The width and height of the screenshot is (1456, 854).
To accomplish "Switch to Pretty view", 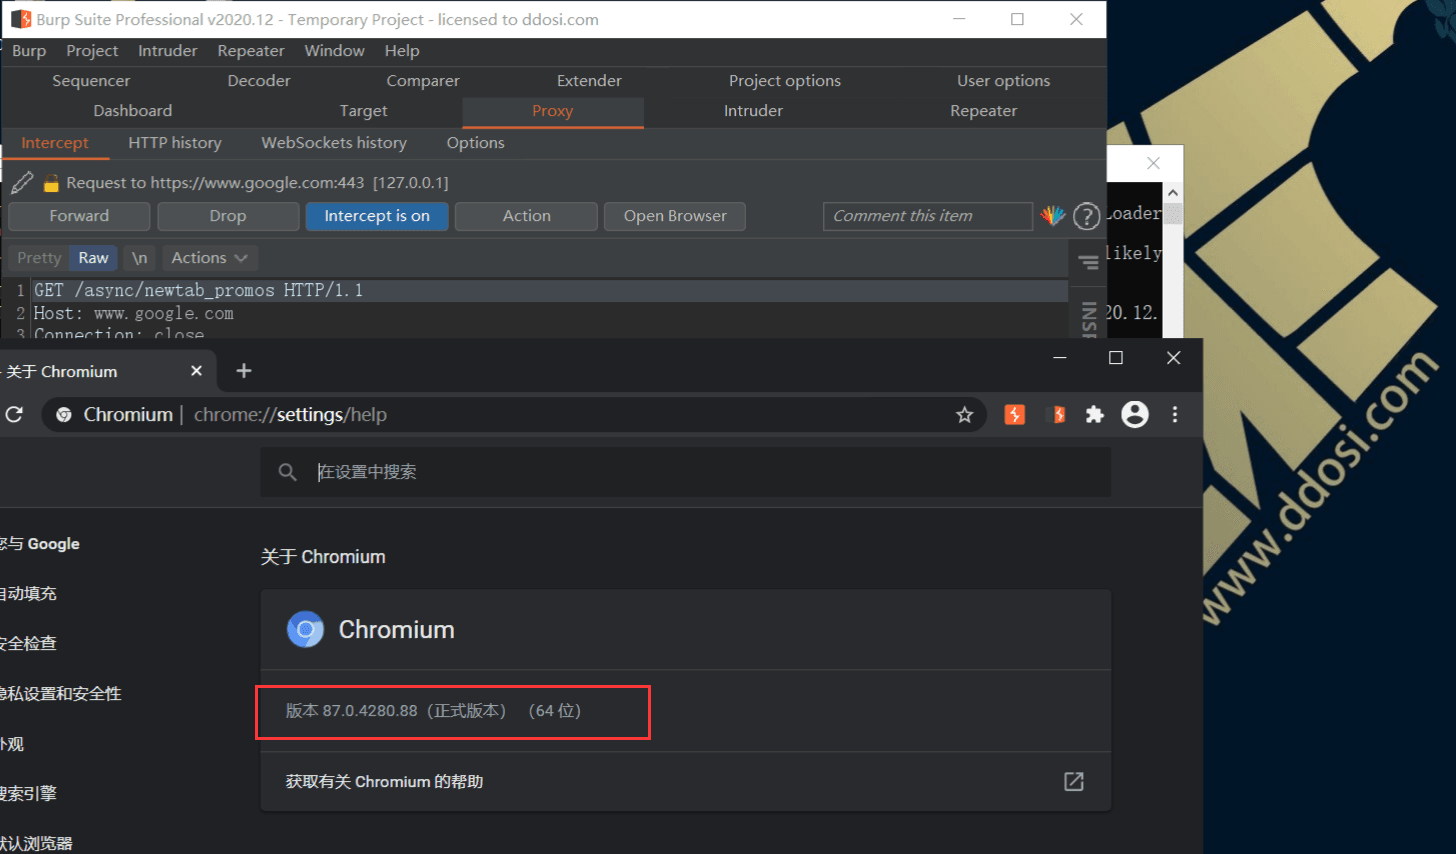I will click(39, 258).
